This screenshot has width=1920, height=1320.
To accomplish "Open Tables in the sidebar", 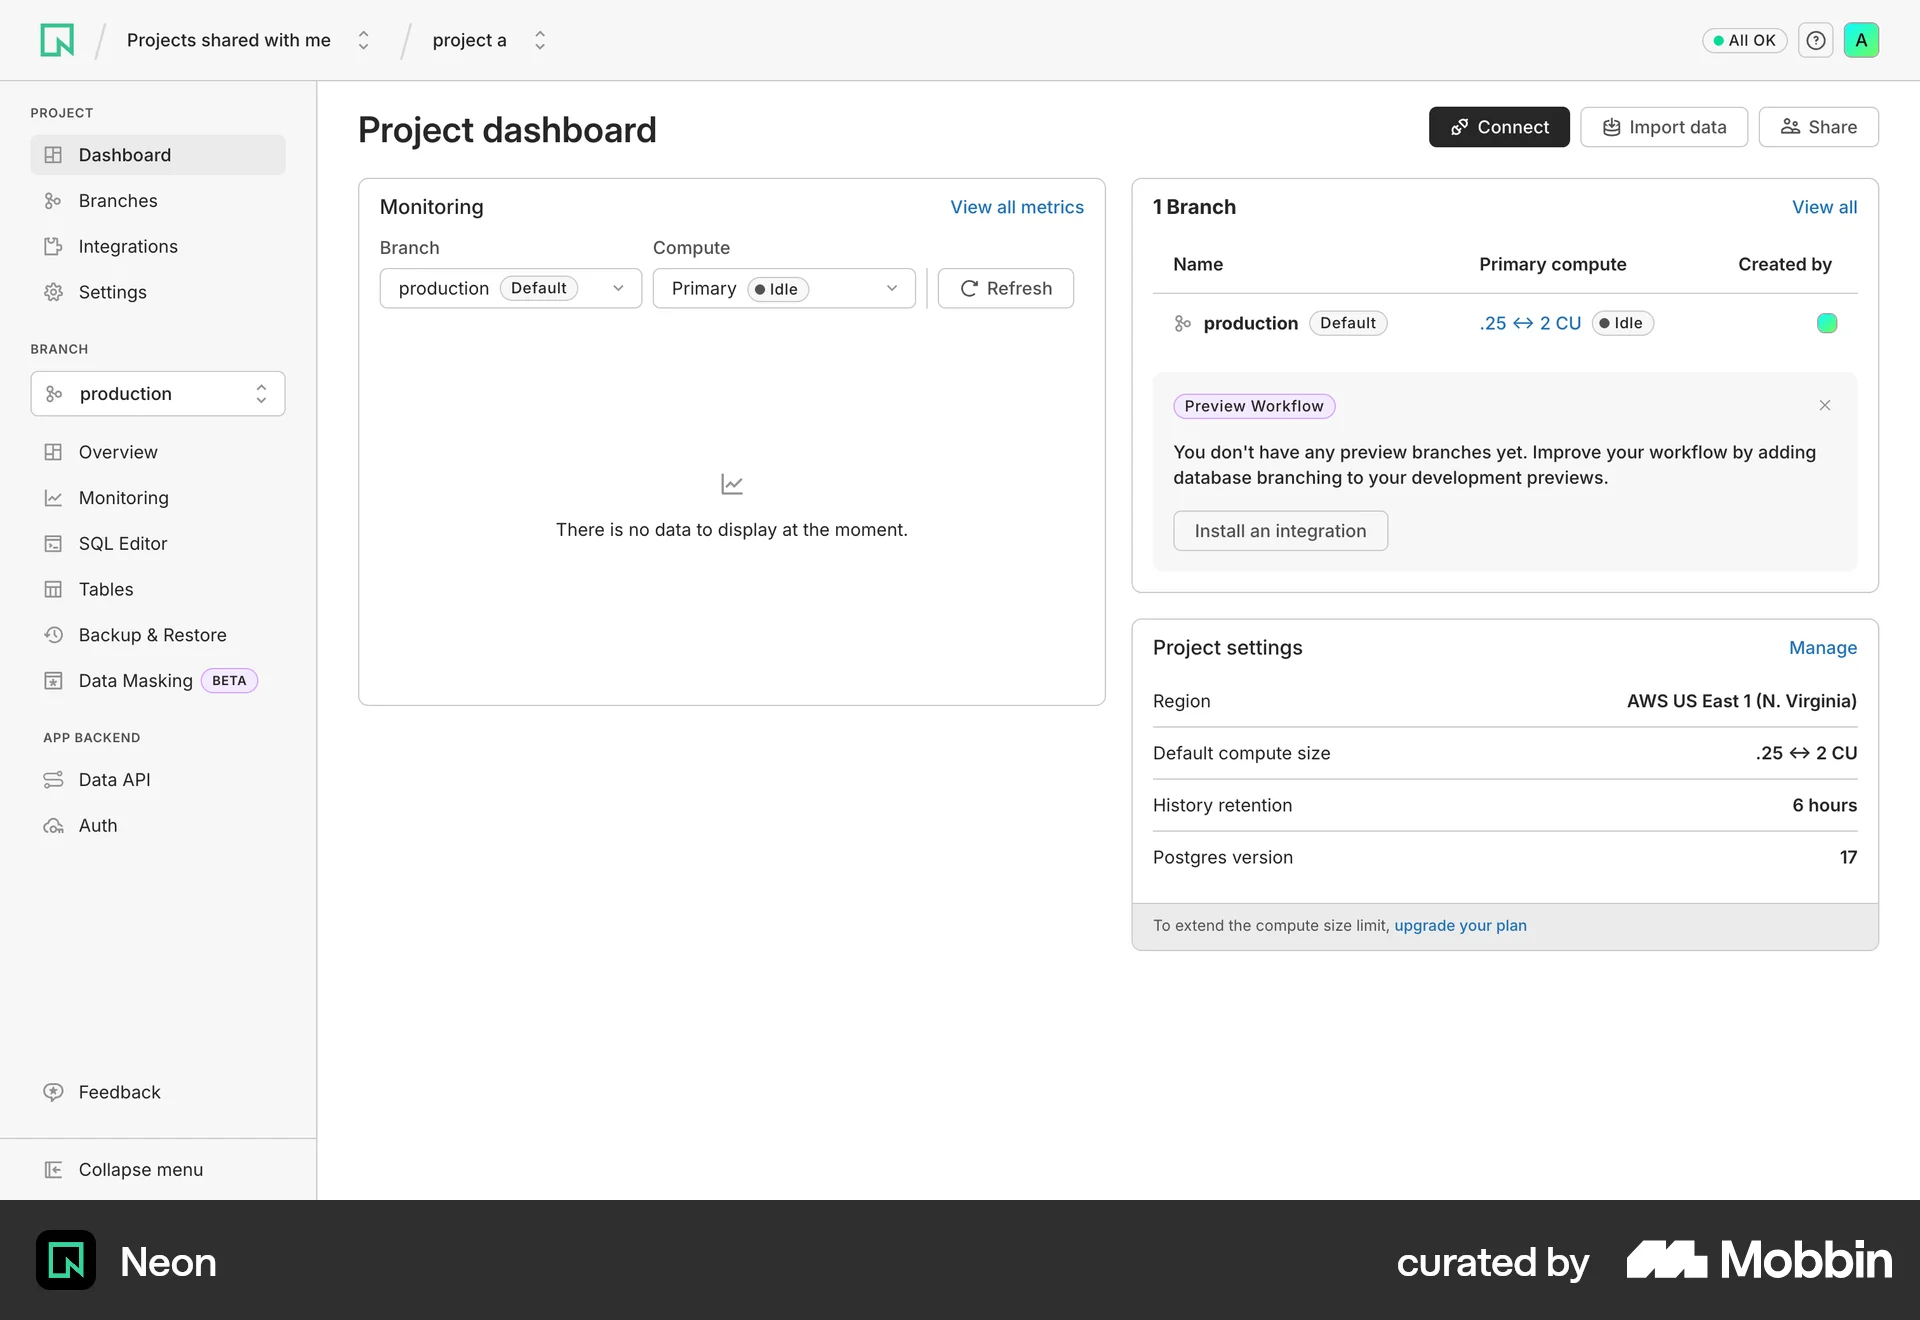I will point(158,590).
